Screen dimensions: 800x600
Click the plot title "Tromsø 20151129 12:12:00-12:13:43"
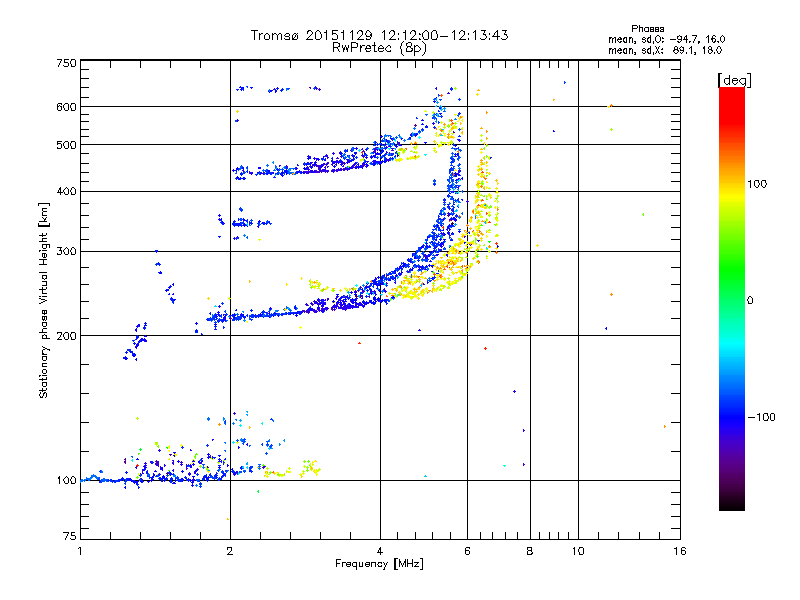click(x=379, y=35)
